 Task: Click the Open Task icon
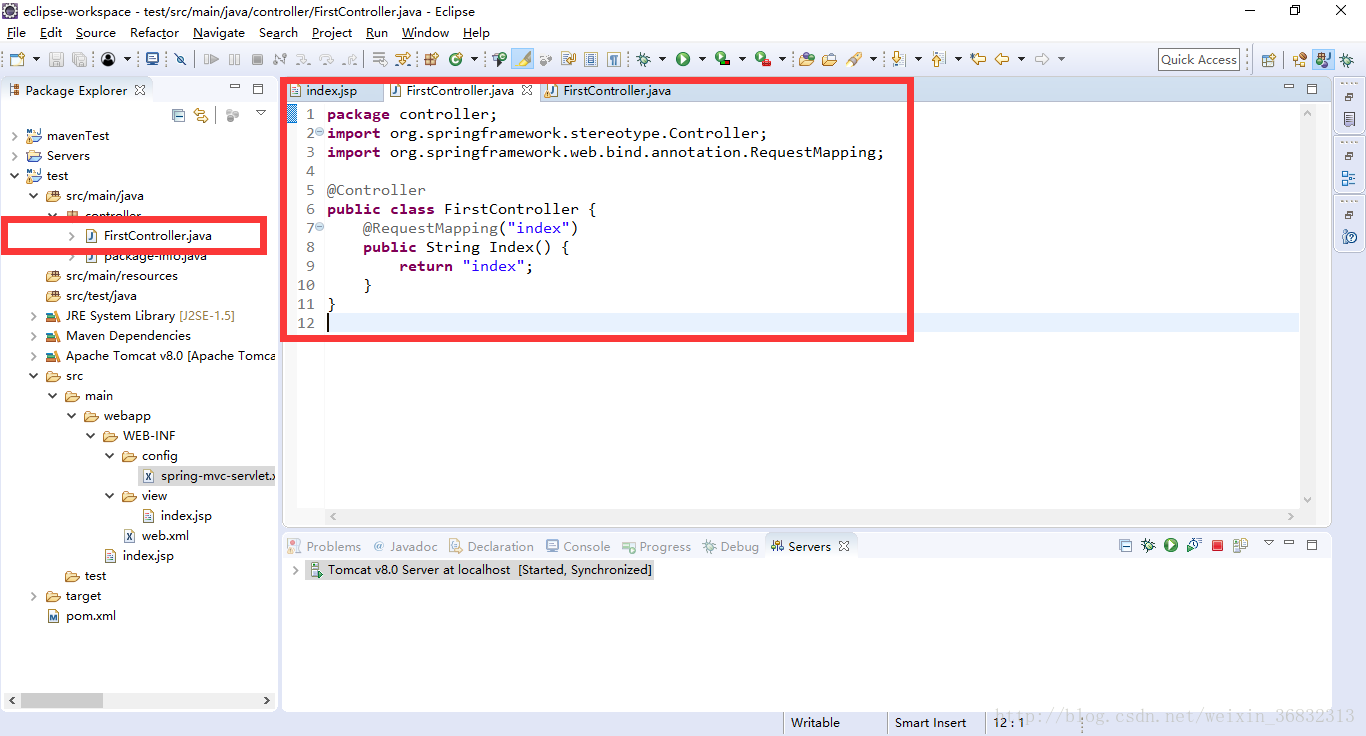(x=829, y=60)
